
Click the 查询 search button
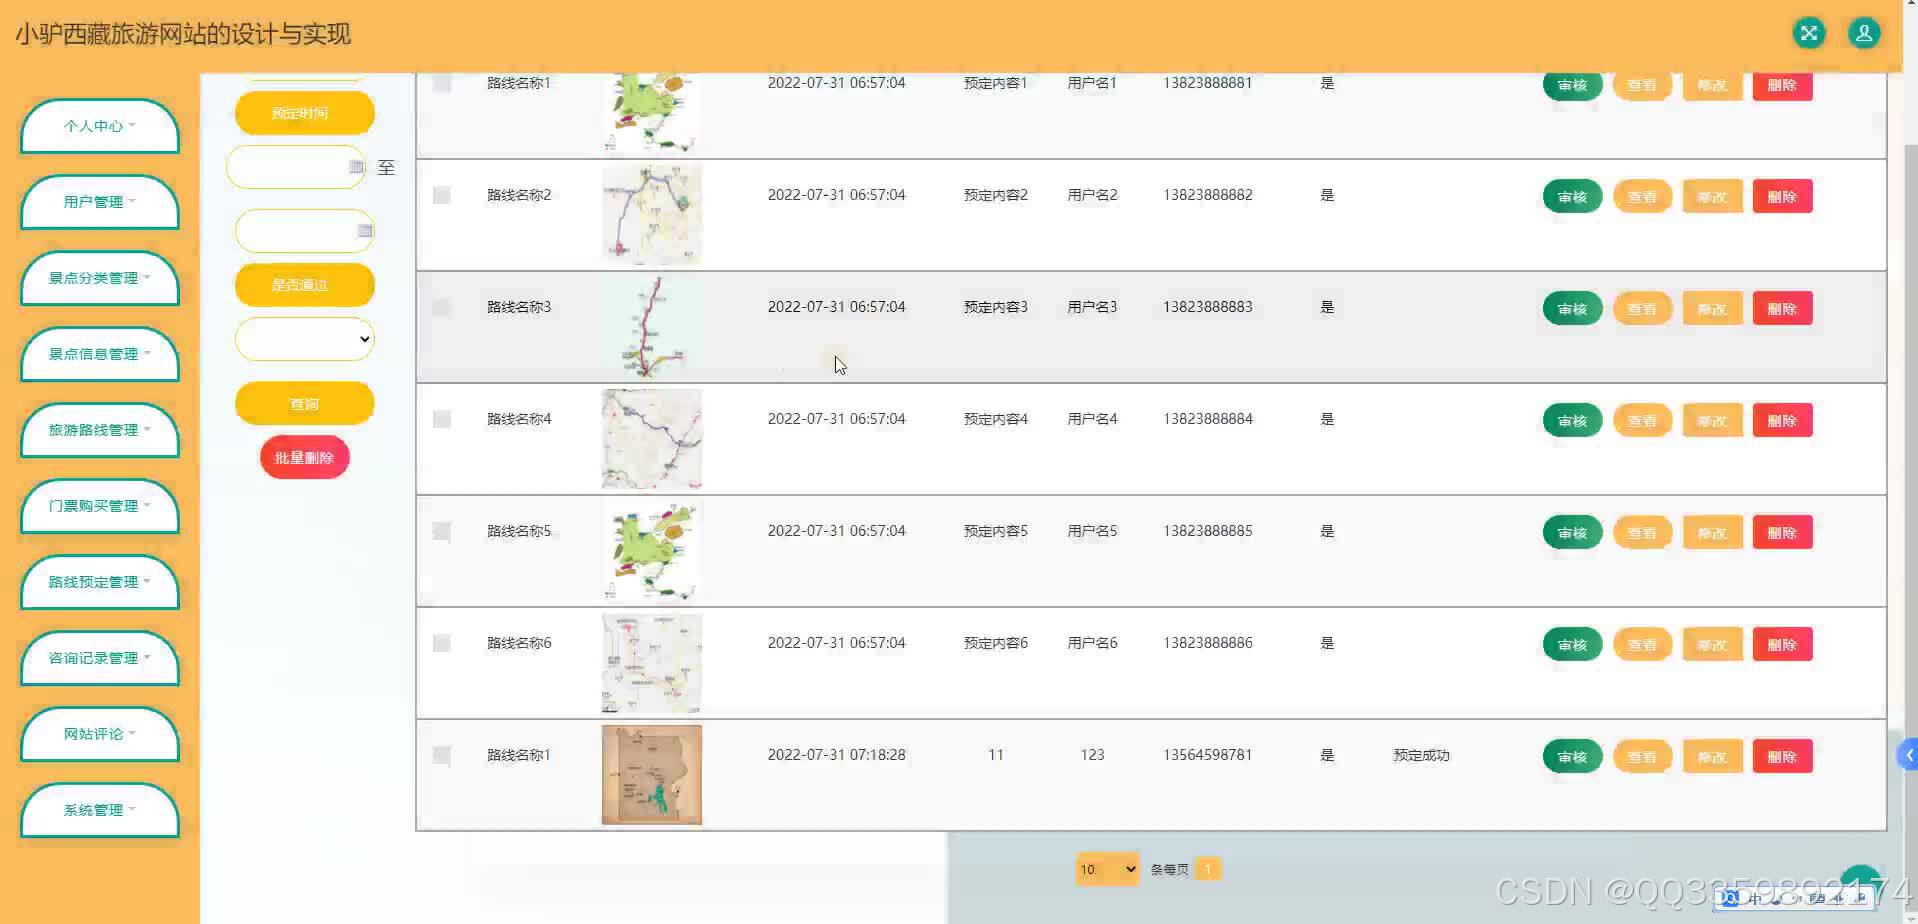click(305, 404)
